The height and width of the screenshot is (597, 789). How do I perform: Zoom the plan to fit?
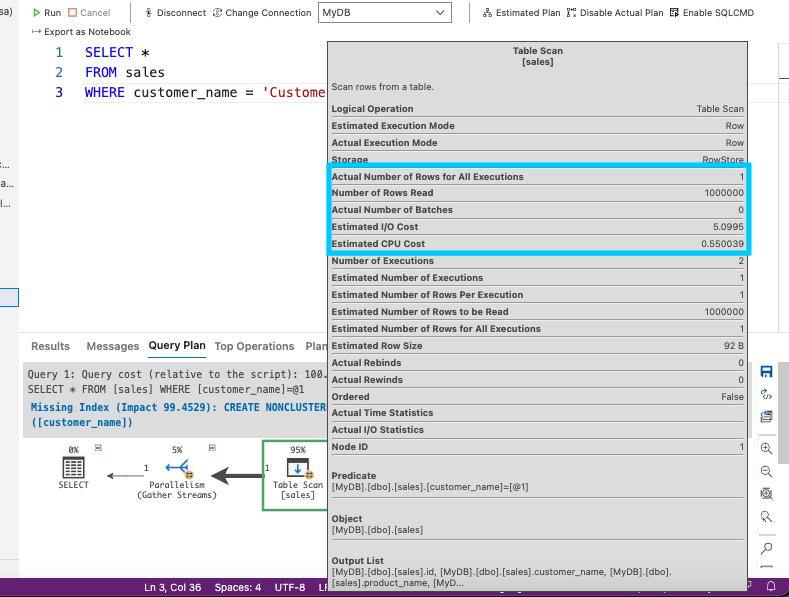click(x=766, y=493)
